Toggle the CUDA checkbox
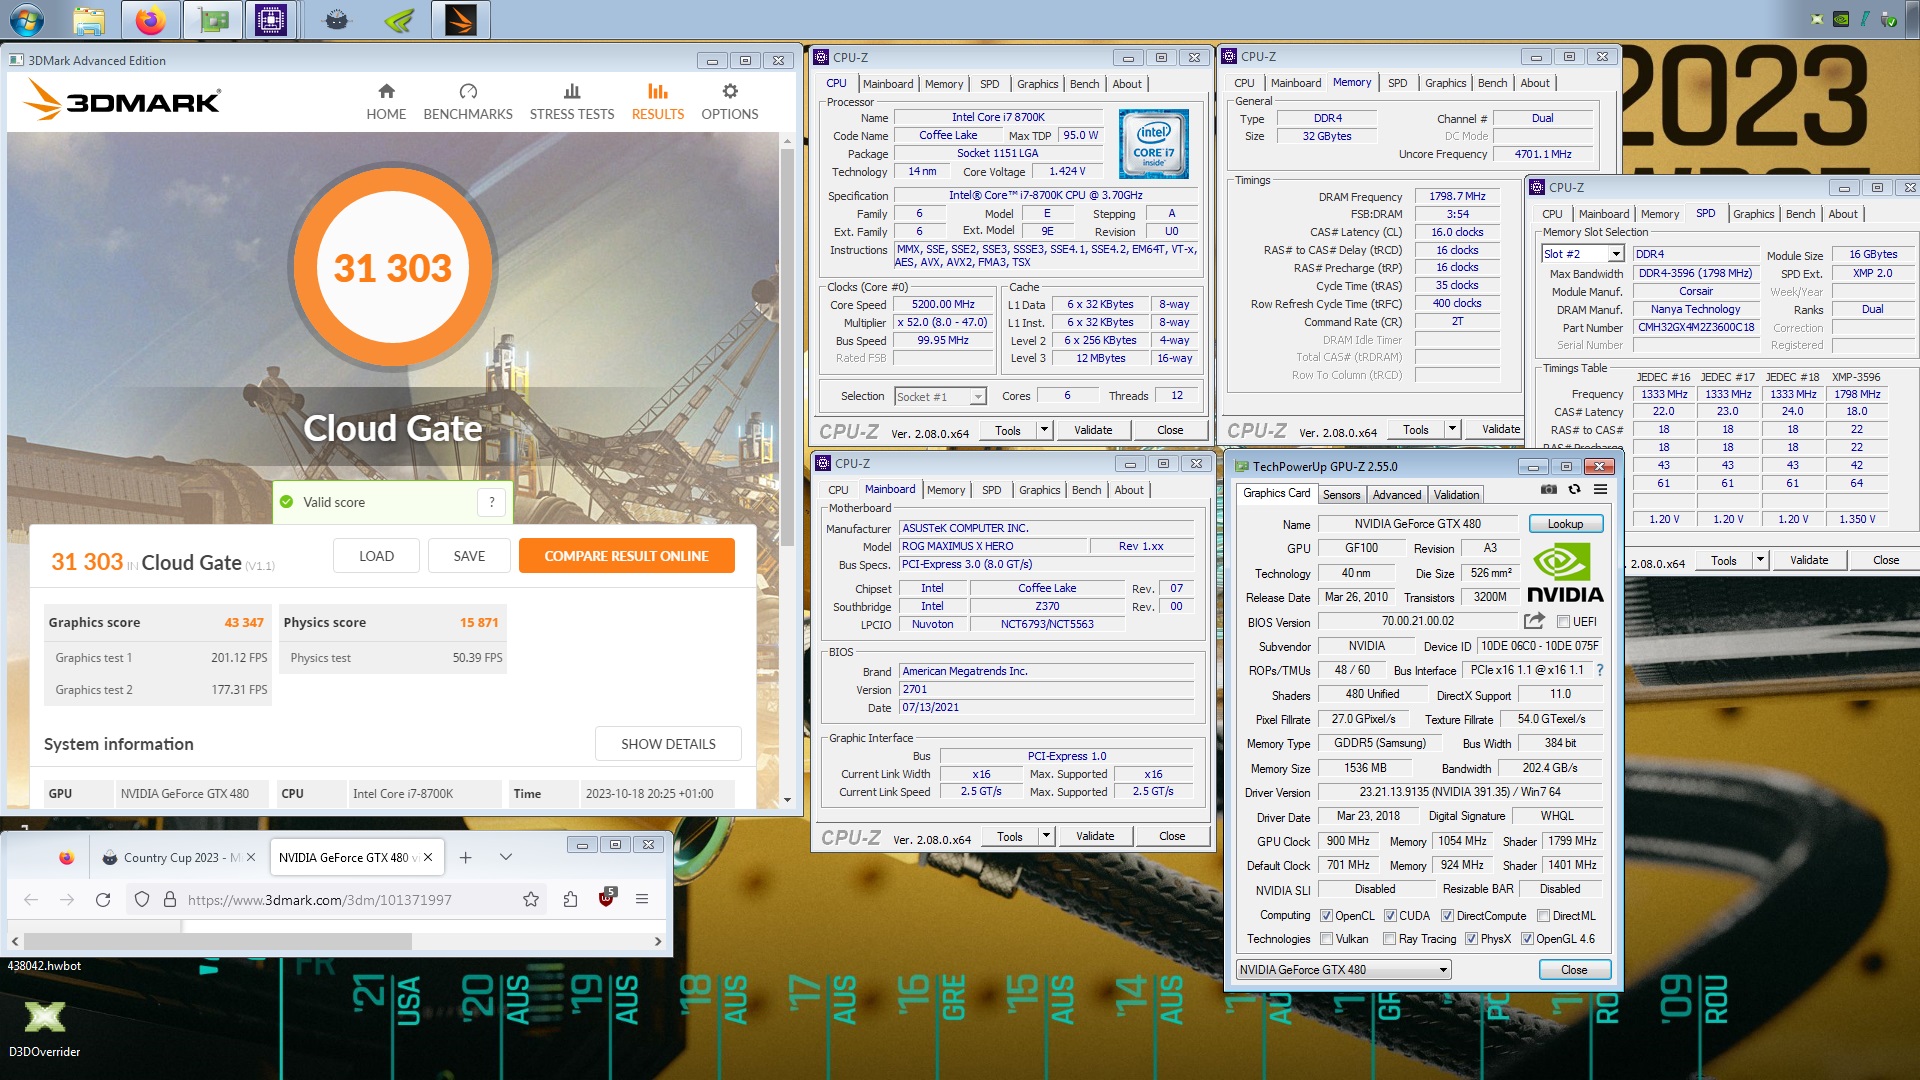Image resolution: width=1920 pixels, height=1080 pixels. pos(1390,915)
